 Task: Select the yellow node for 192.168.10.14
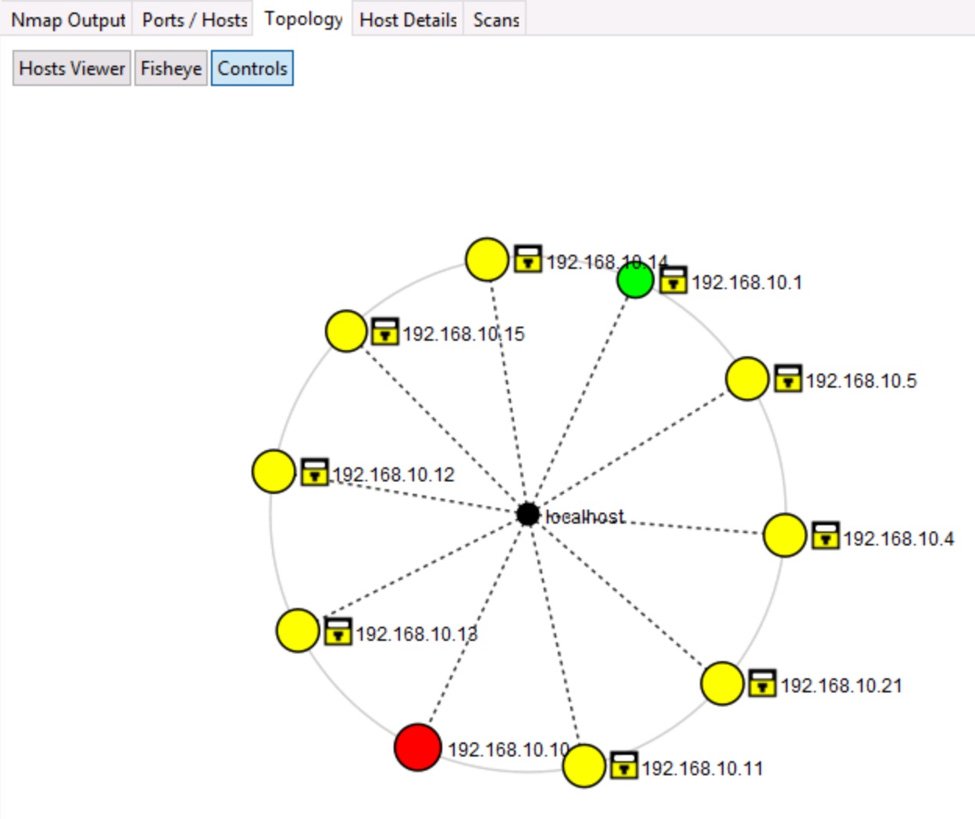tap(487, 259)
